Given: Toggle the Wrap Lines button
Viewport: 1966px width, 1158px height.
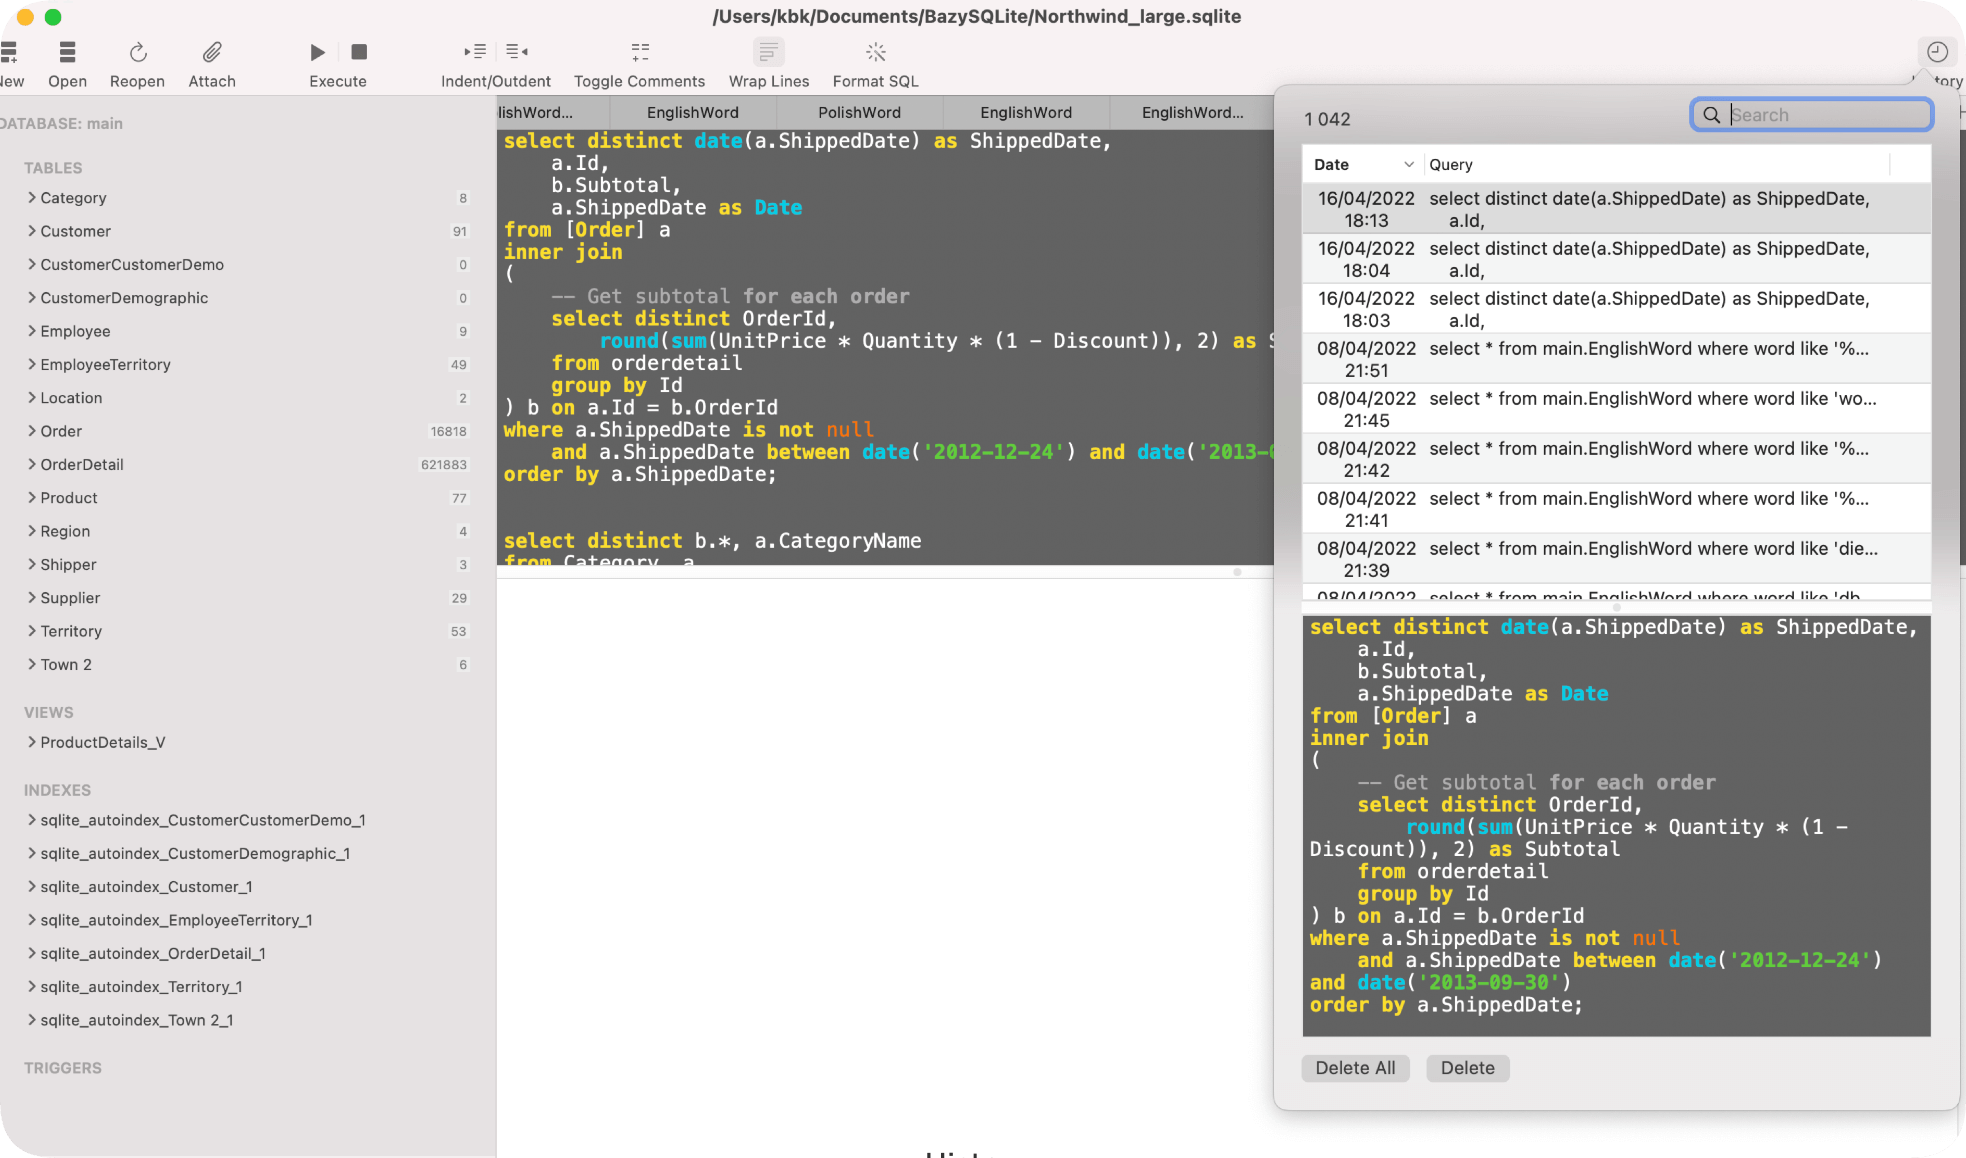Looking at the screenshot, I should click(x=769, y=52).
